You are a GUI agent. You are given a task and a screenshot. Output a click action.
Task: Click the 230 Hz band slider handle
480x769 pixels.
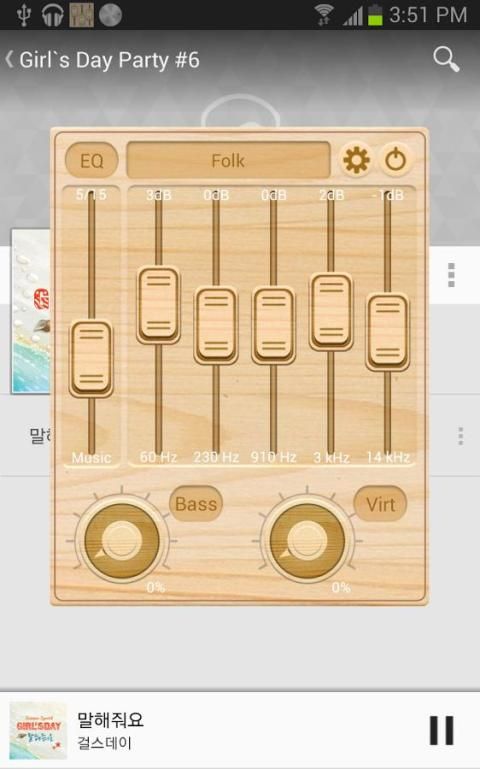(216, 326)
